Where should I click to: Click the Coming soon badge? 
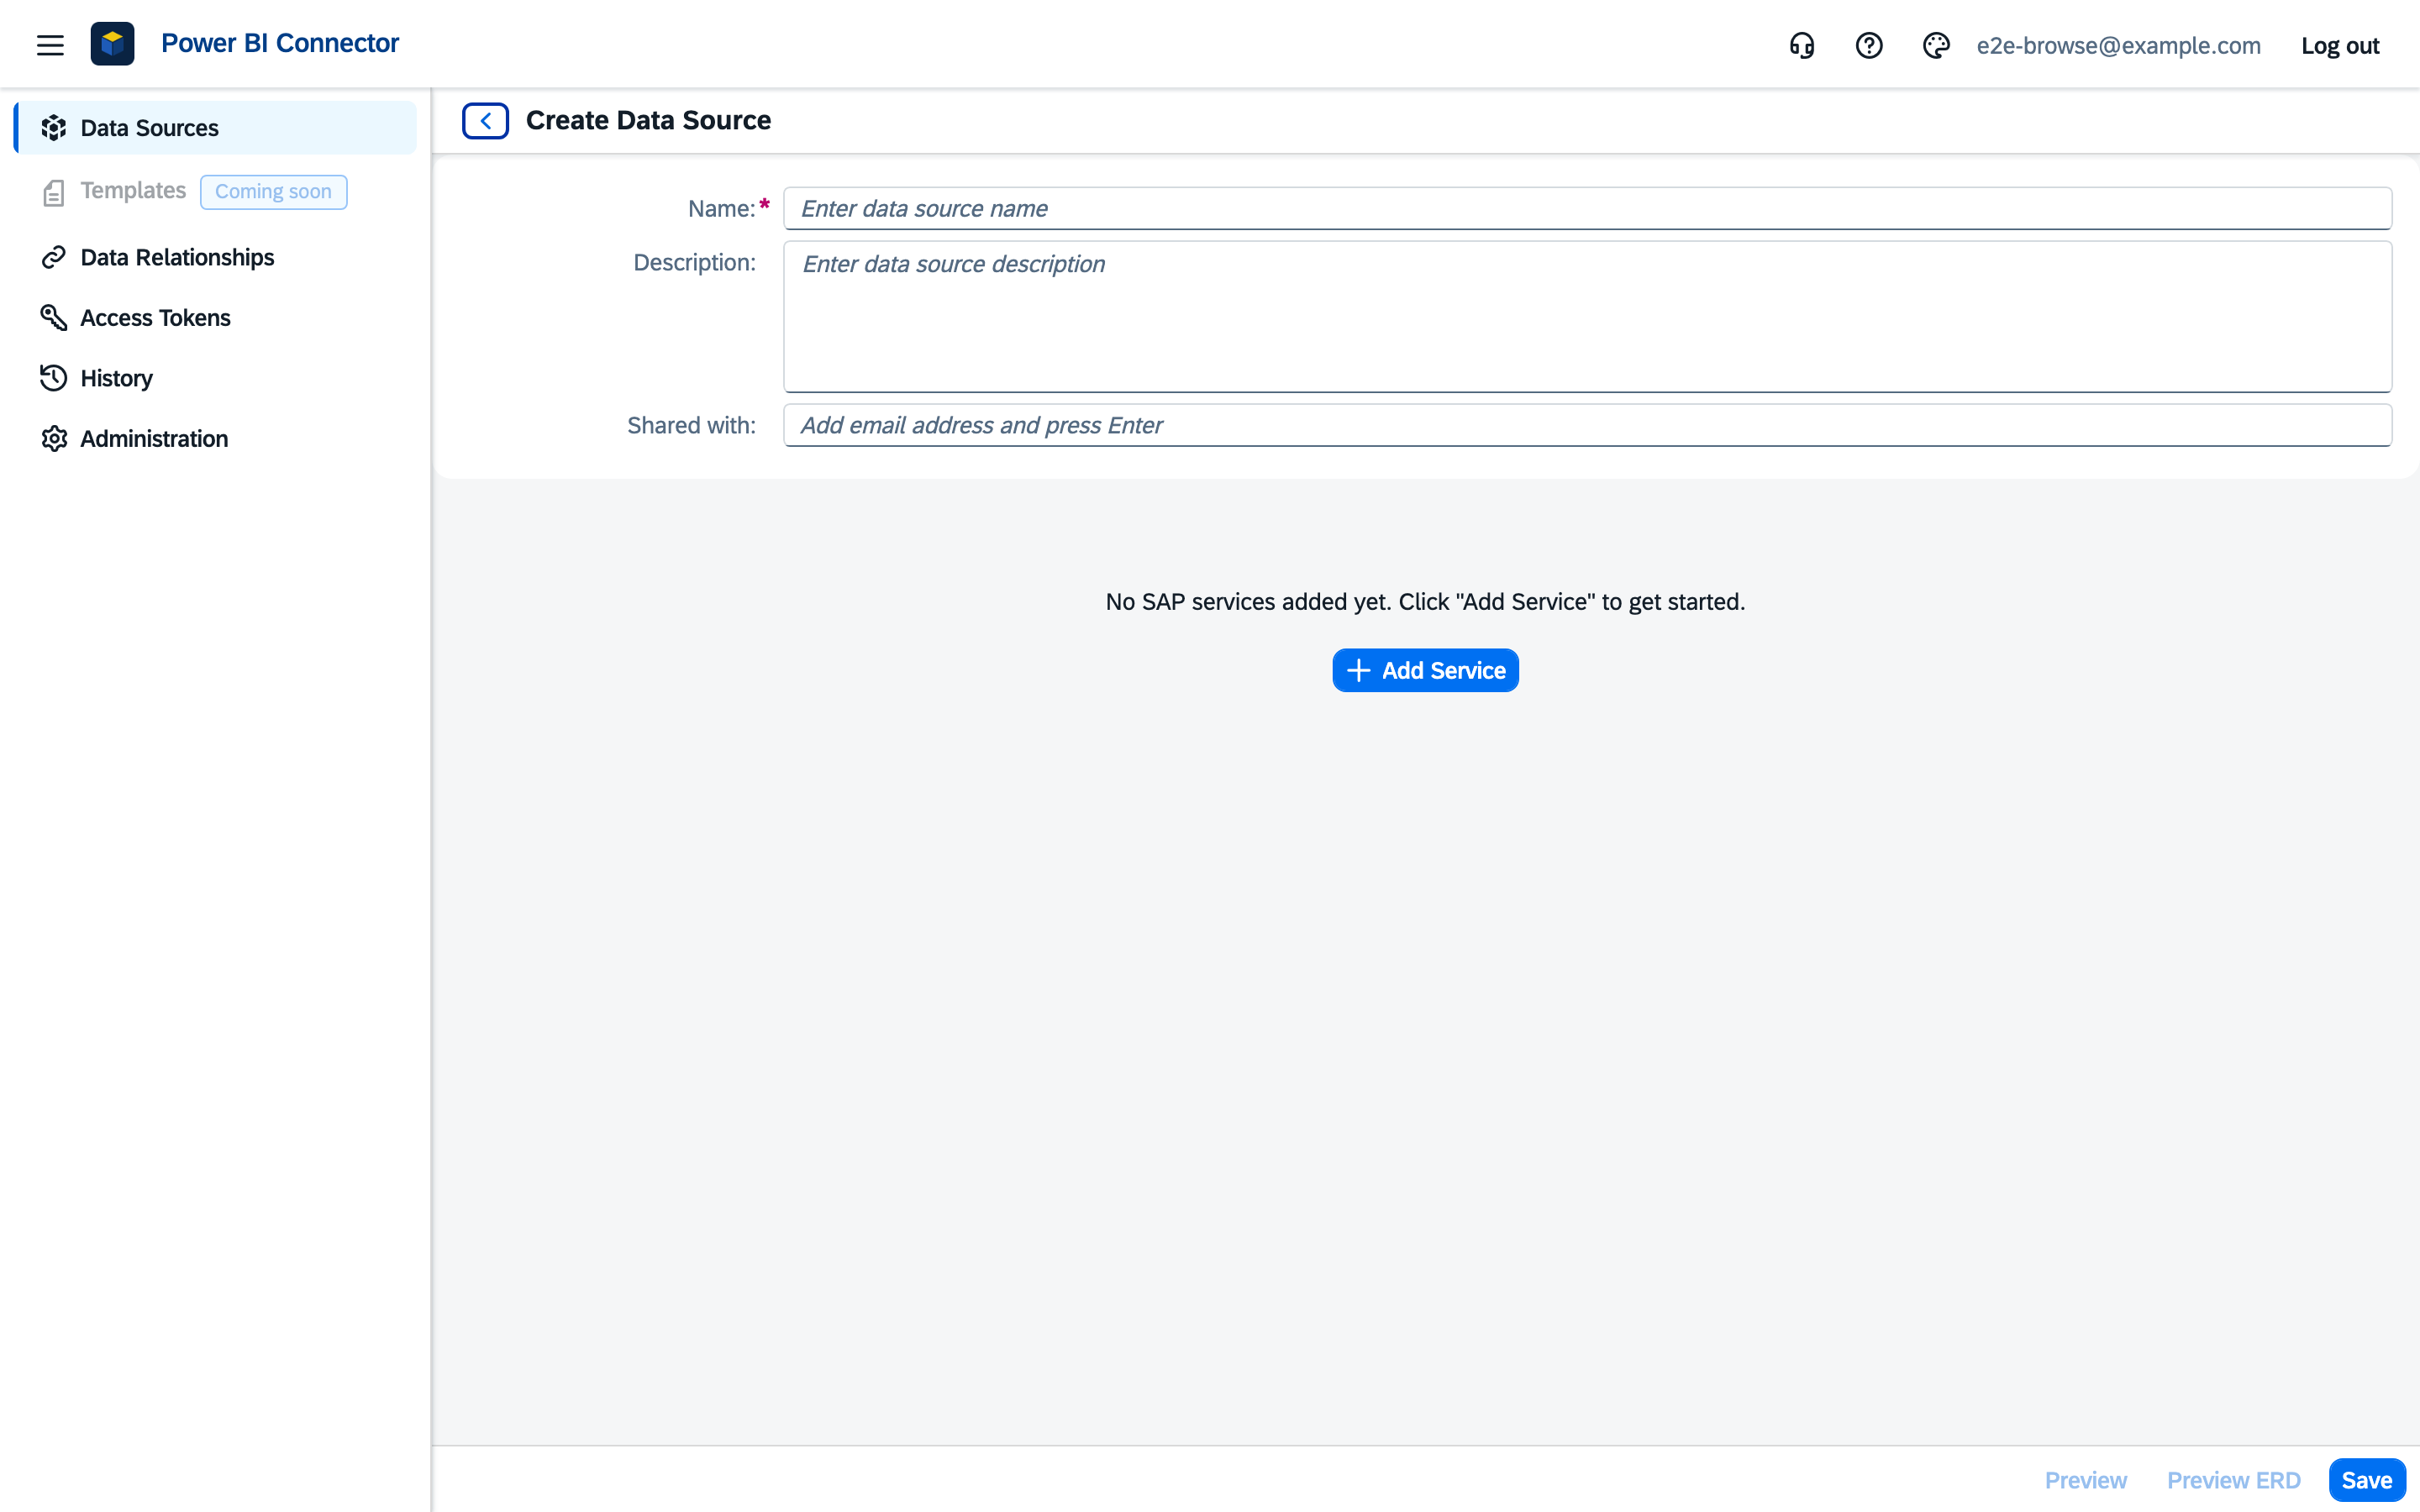click(273, 192)
